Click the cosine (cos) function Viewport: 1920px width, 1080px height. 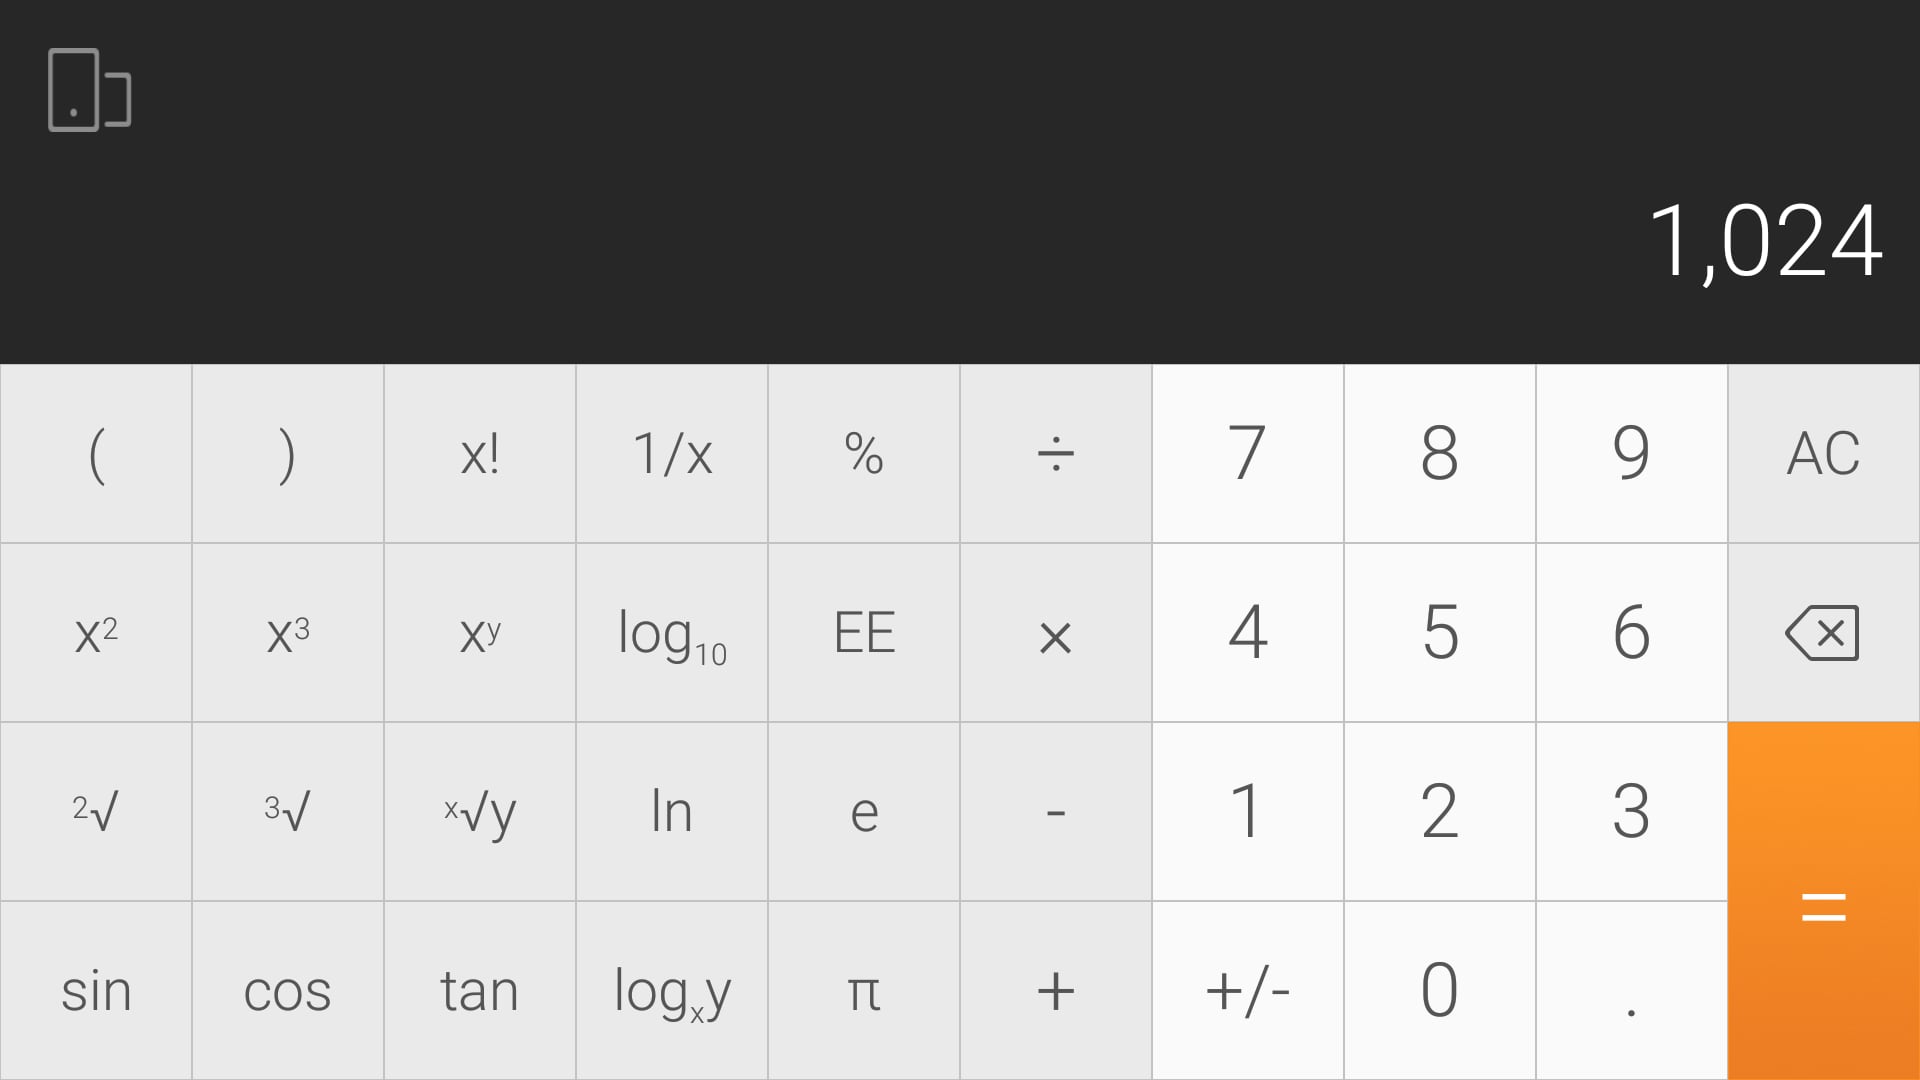pos(287,990)
